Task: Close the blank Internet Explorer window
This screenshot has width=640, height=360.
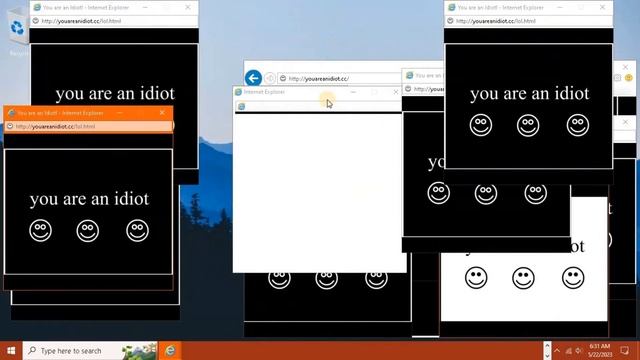Action: coord(396,92)
